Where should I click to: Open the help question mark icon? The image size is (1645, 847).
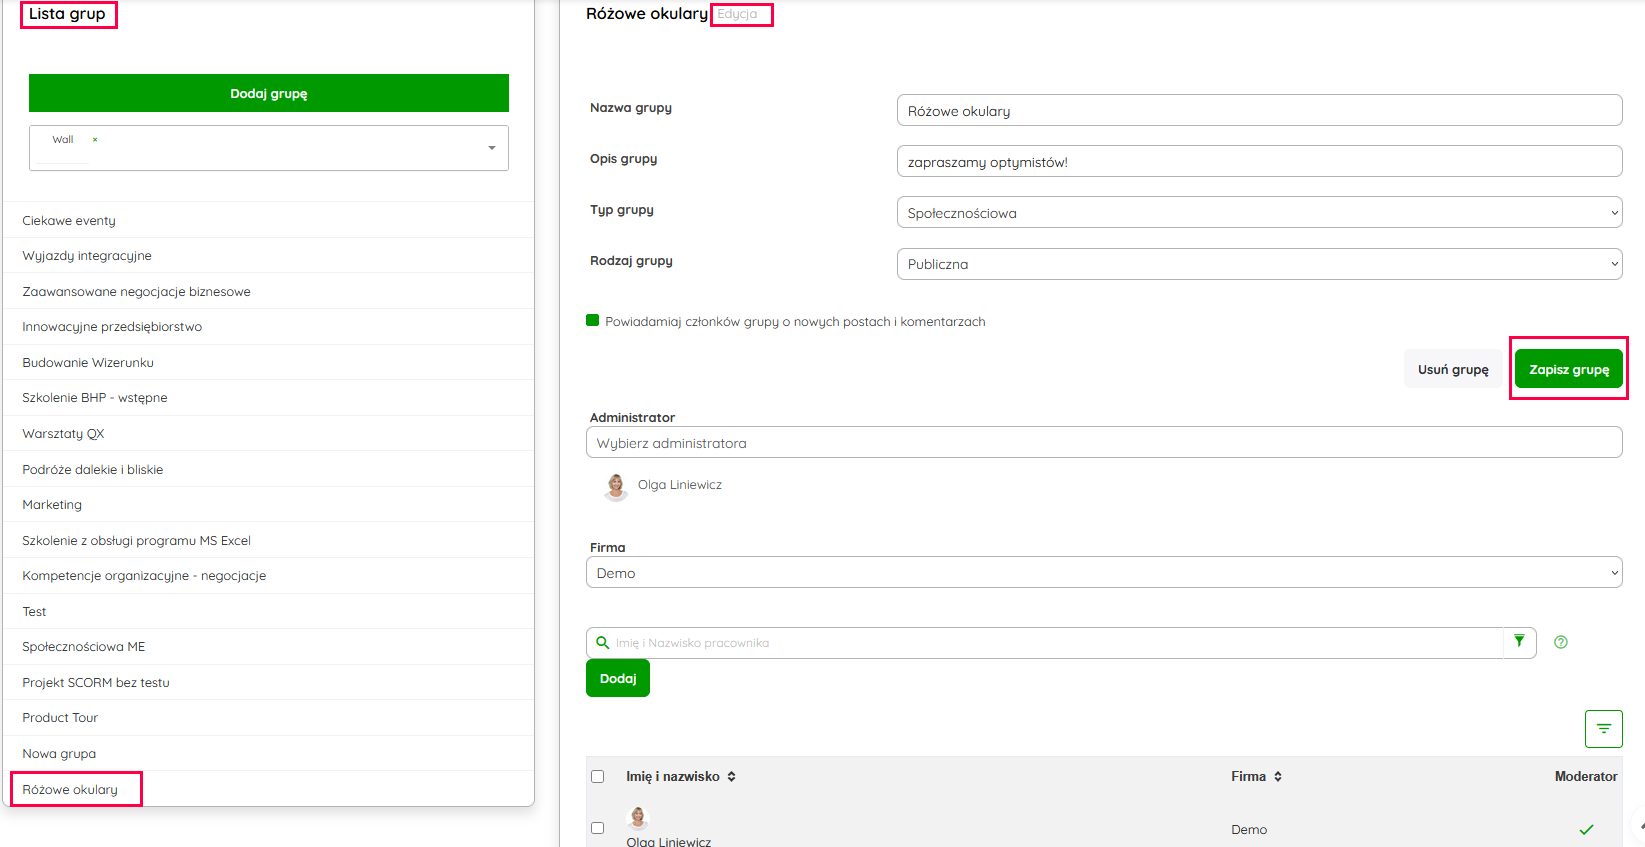[1560, 642]
